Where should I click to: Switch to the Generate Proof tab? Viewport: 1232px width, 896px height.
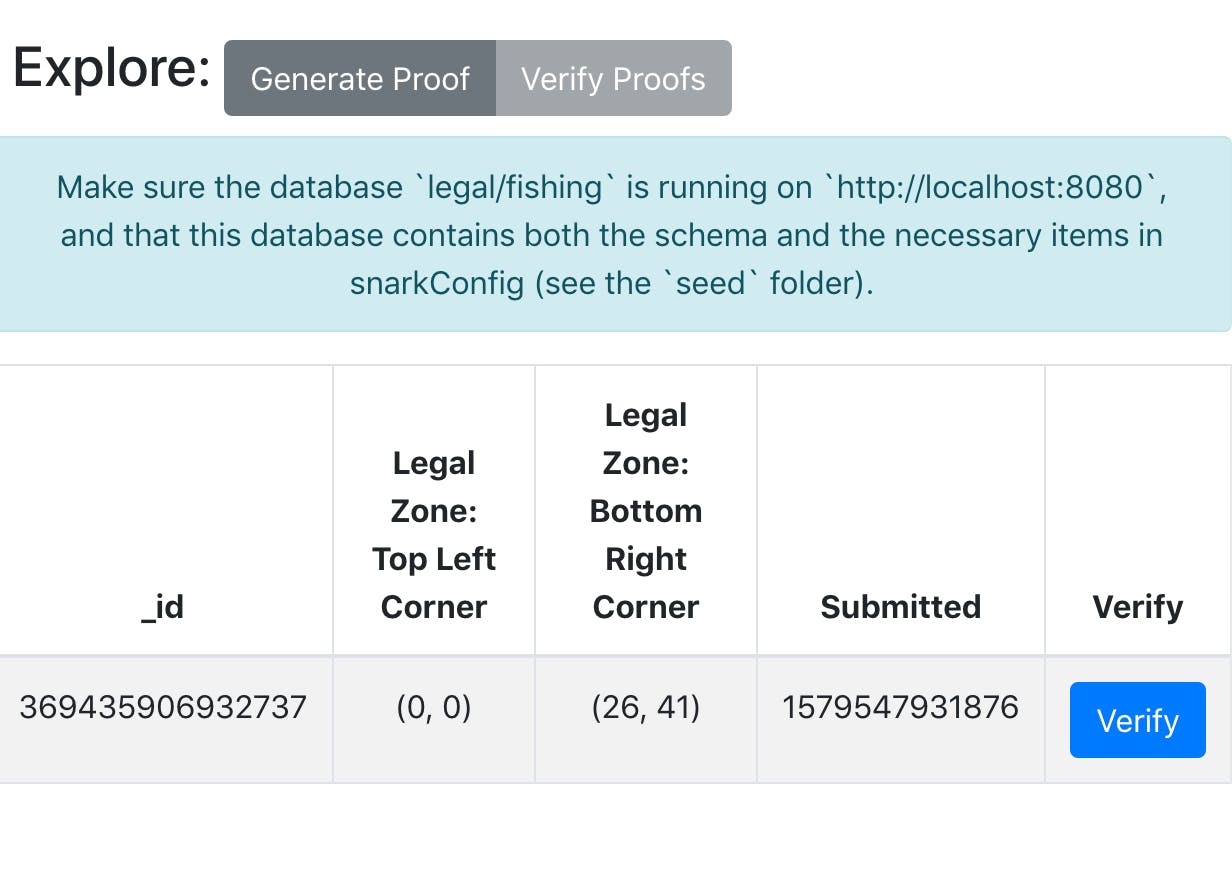point(360,79)
